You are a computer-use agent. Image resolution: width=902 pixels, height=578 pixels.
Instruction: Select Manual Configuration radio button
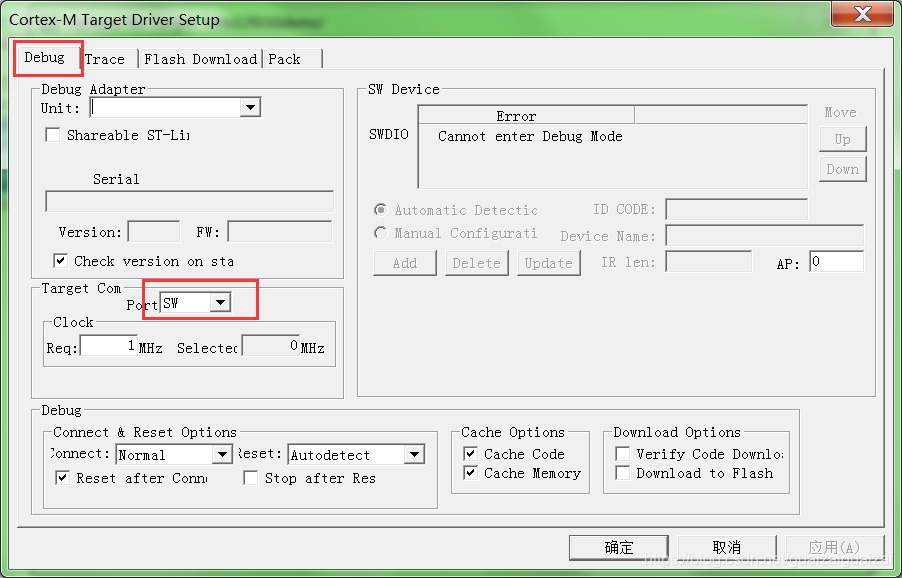[x=380, y=233]
